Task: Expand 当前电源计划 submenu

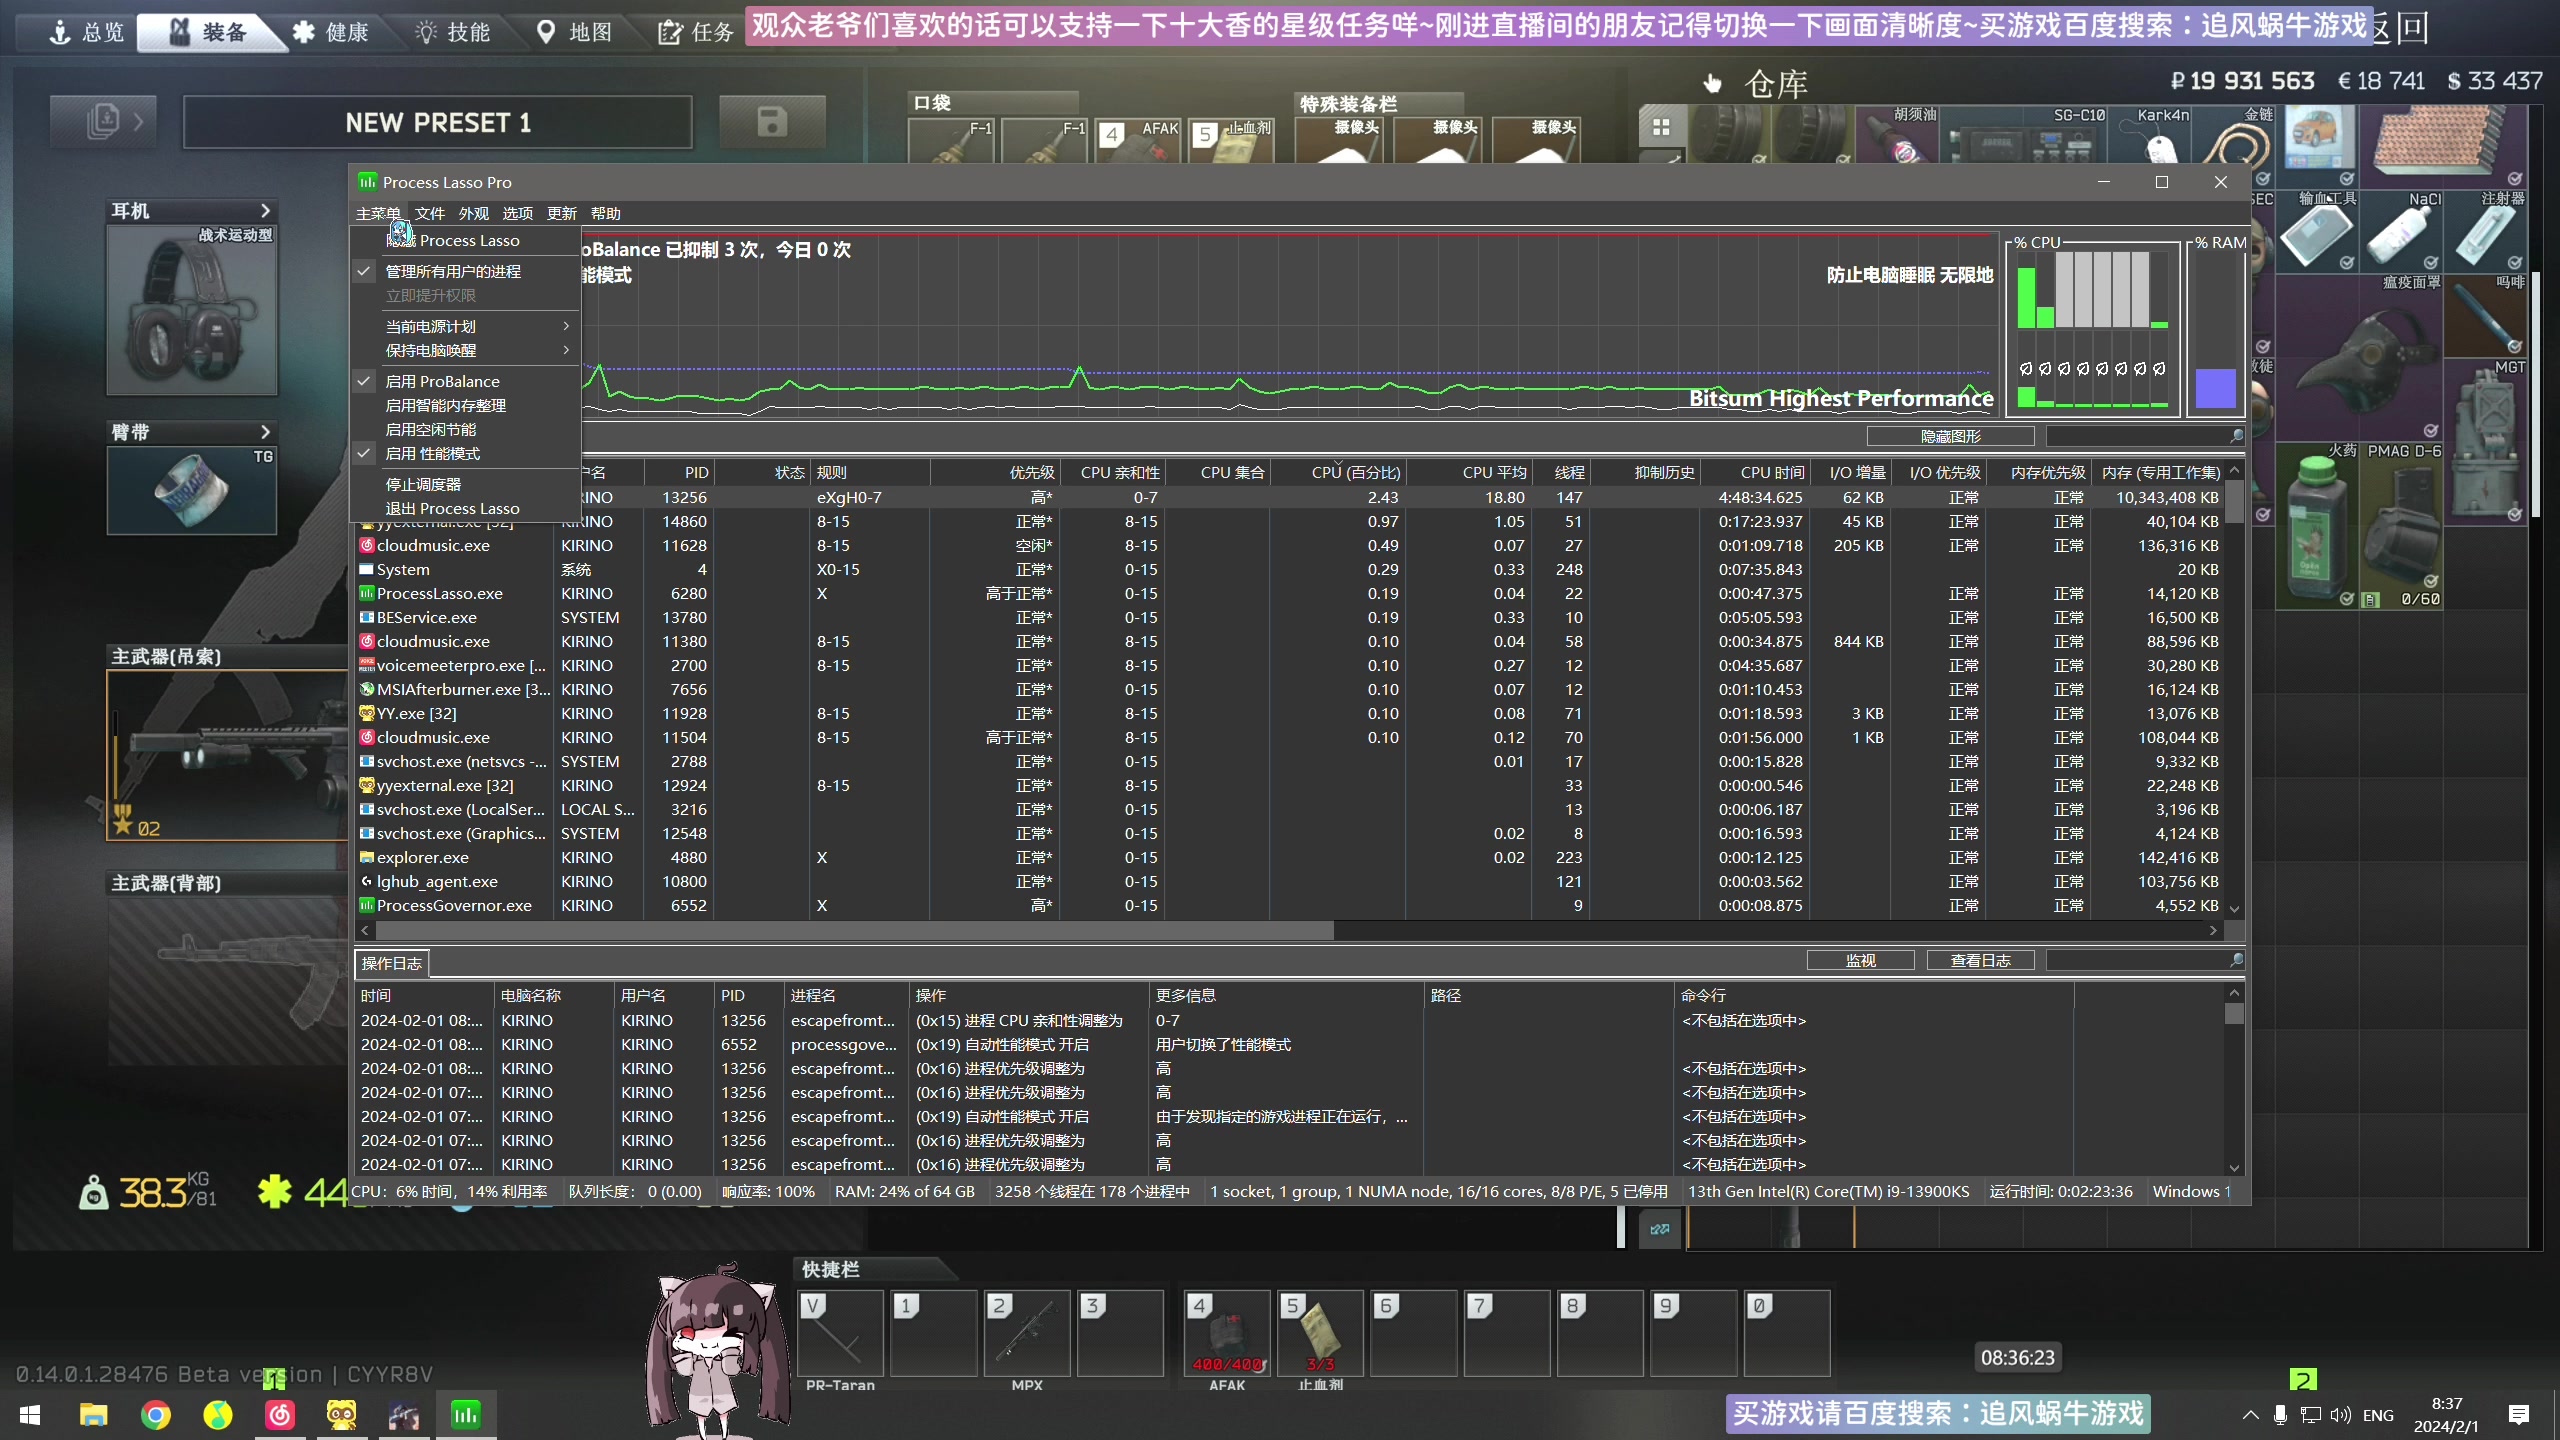Action: 465,326
